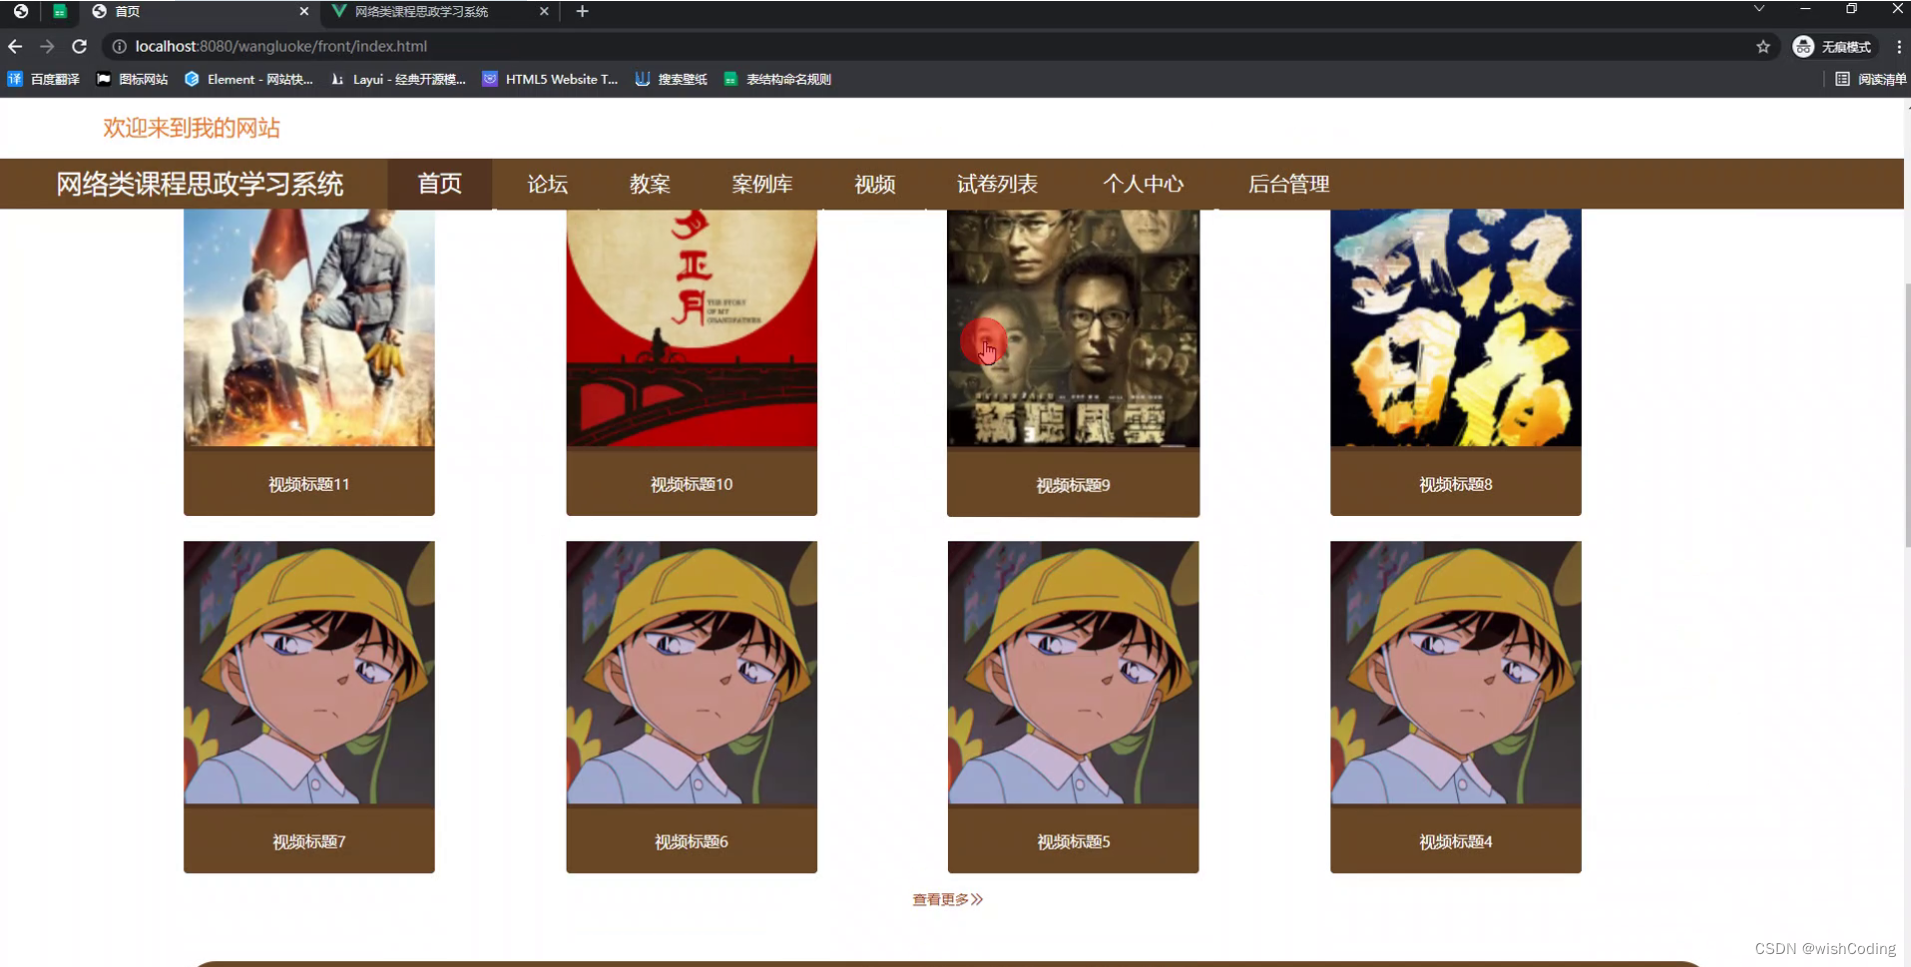
Task: Bookmark this page with the star icon
Action: tap(1763, 46)
